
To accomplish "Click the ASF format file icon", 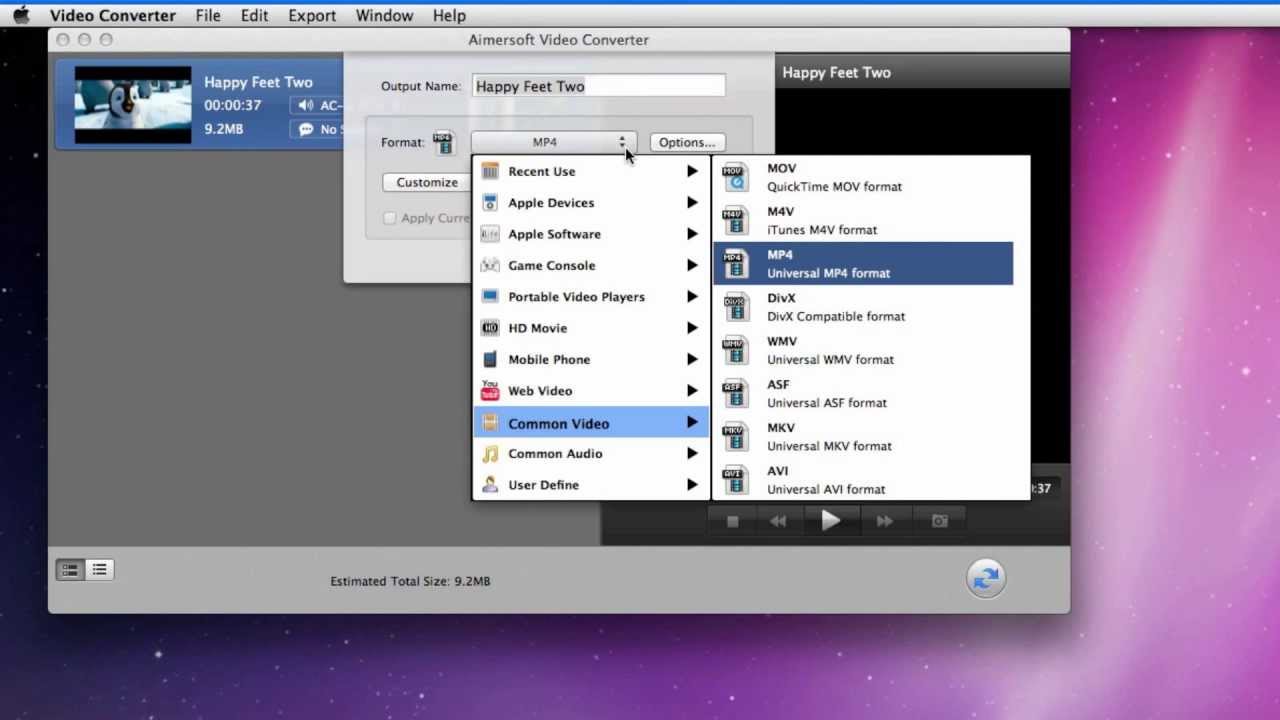I will tap(735, 393).
